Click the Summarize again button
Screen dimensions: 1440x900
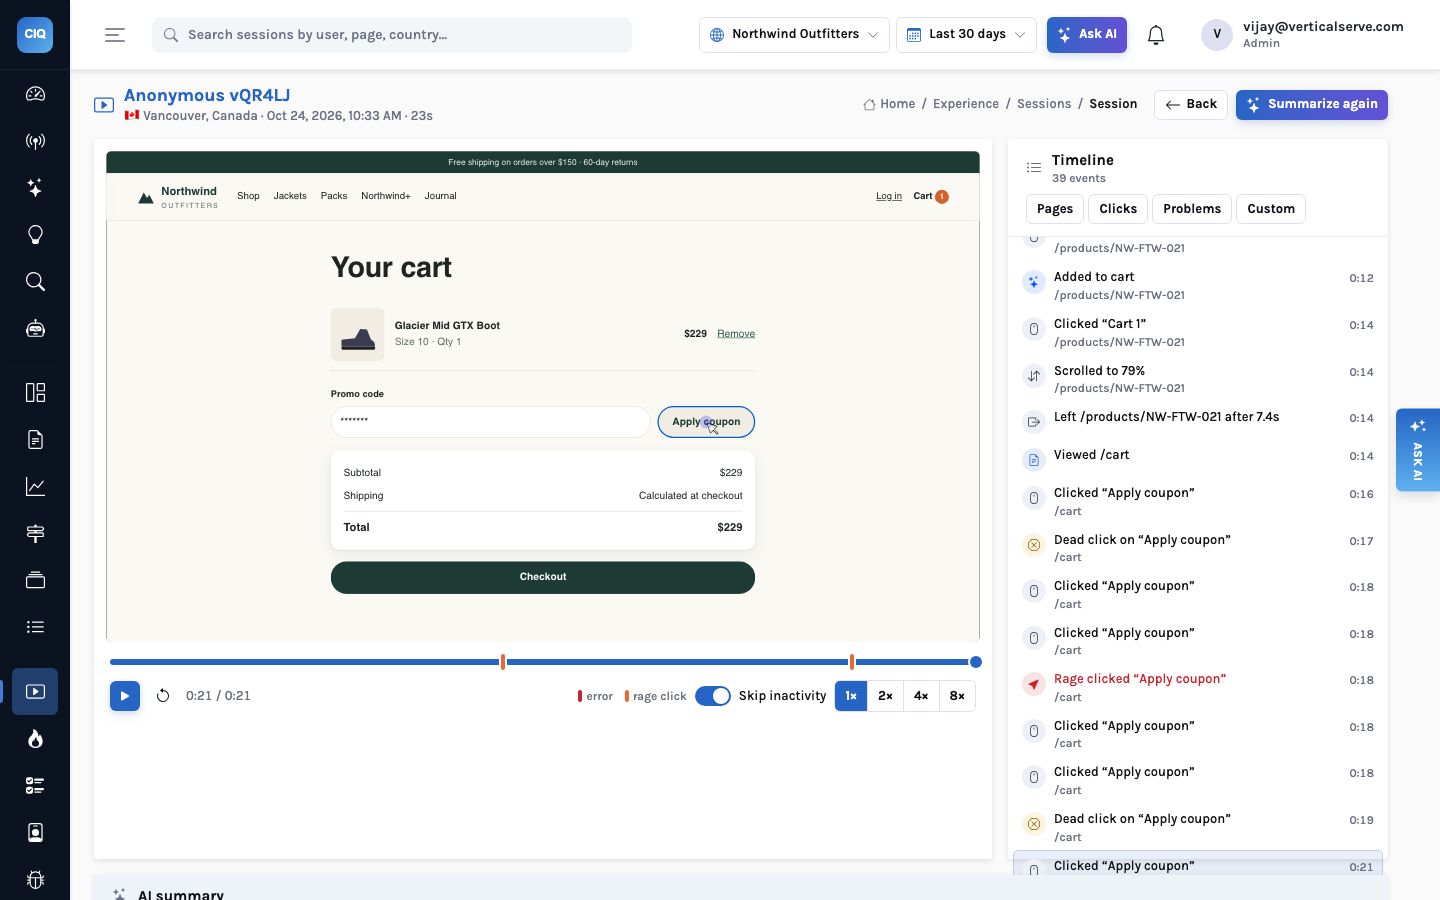point(1312,105)
